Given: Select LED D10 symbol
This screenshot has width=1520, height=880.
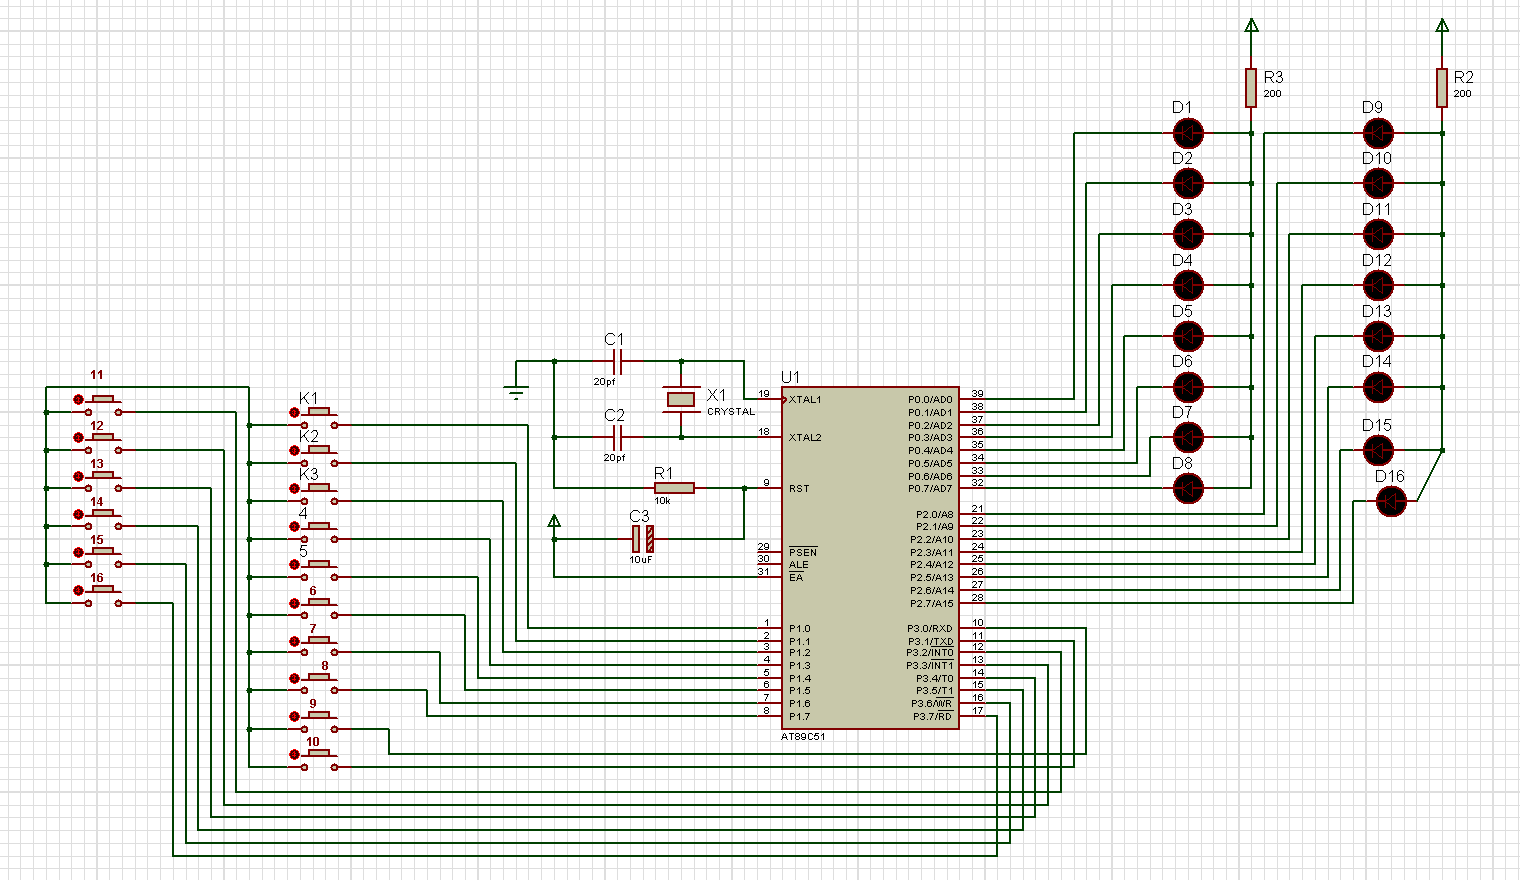Looking at the screenshot, I should tap(1378, 184).
